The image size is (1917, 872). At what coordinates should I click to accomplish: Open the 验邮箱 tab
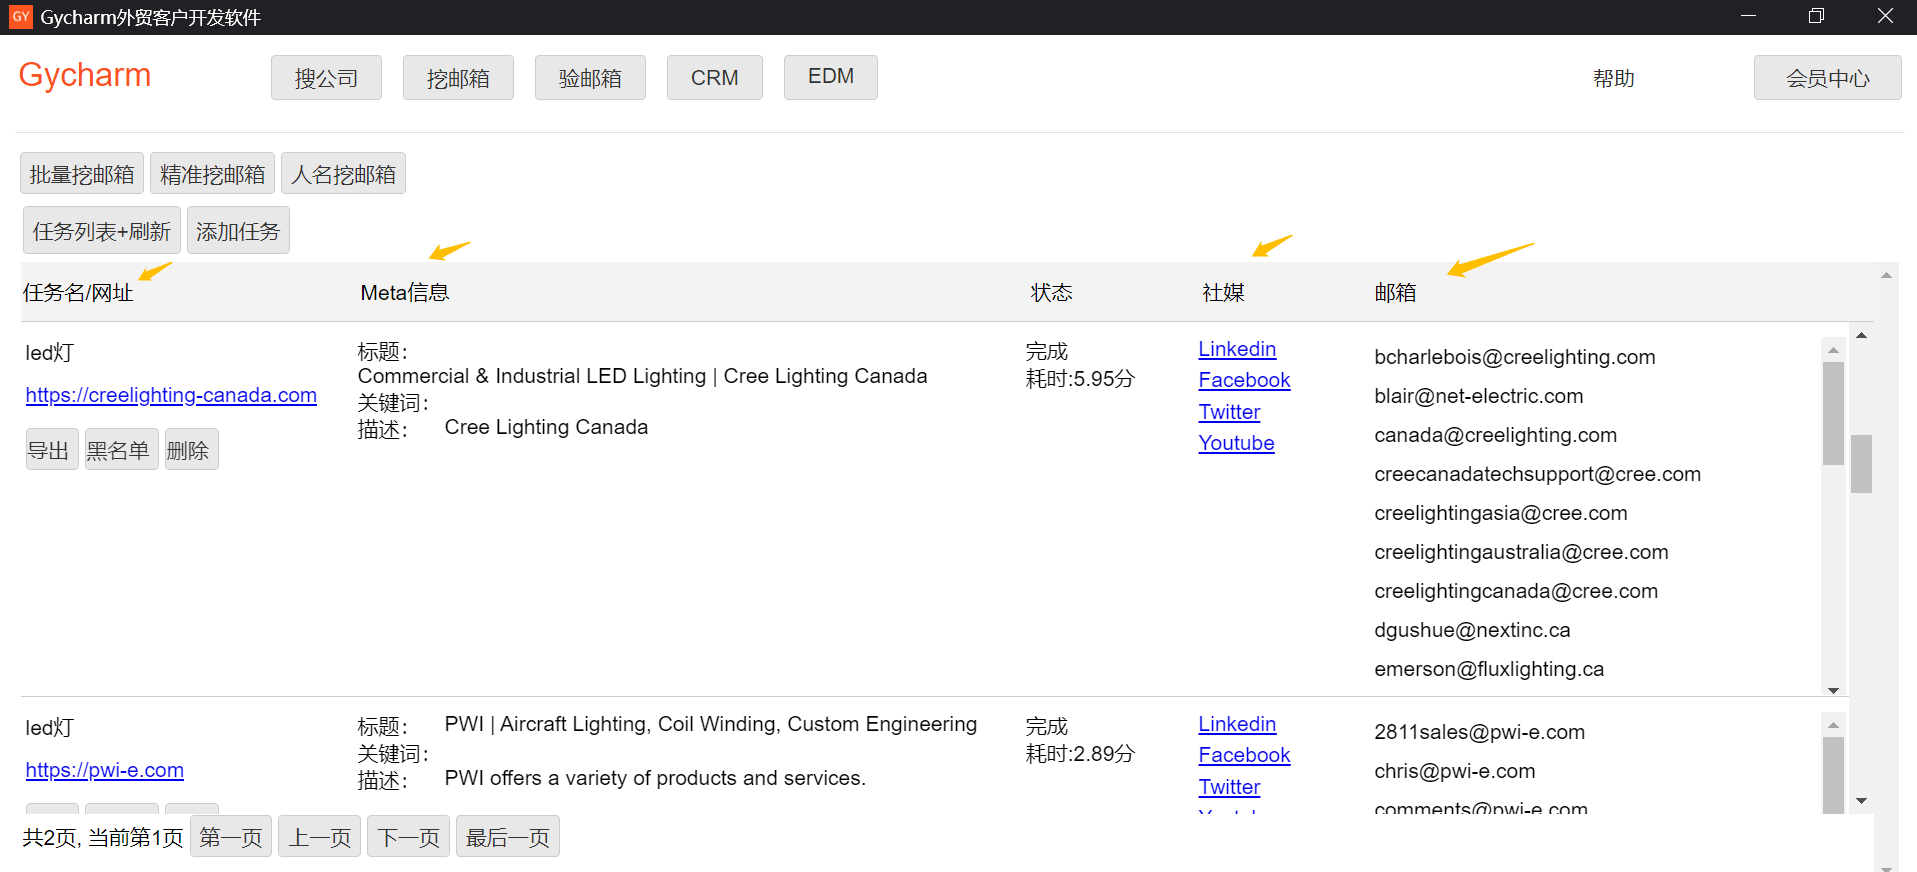point(590,77)
